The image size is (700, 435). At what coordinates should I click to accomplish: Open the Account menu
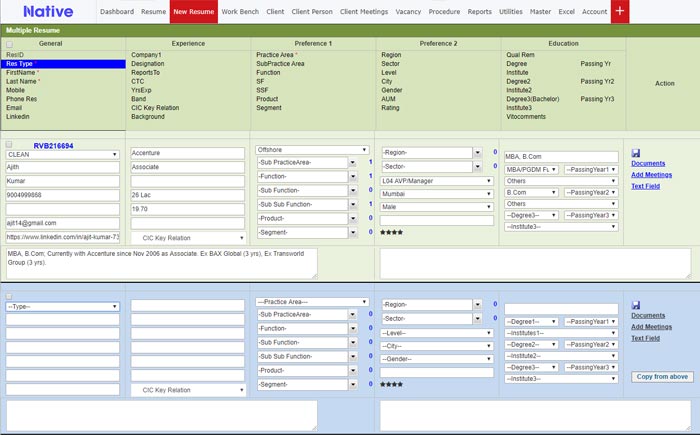point(594,12)
